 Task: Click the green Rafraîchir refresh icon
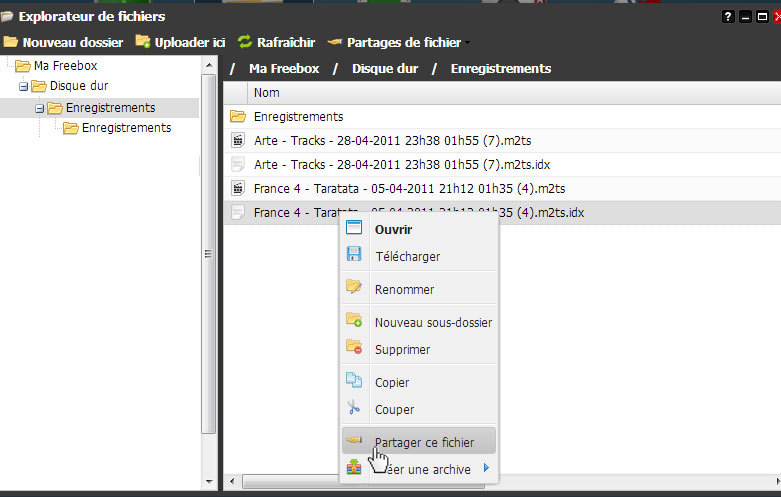245,42
